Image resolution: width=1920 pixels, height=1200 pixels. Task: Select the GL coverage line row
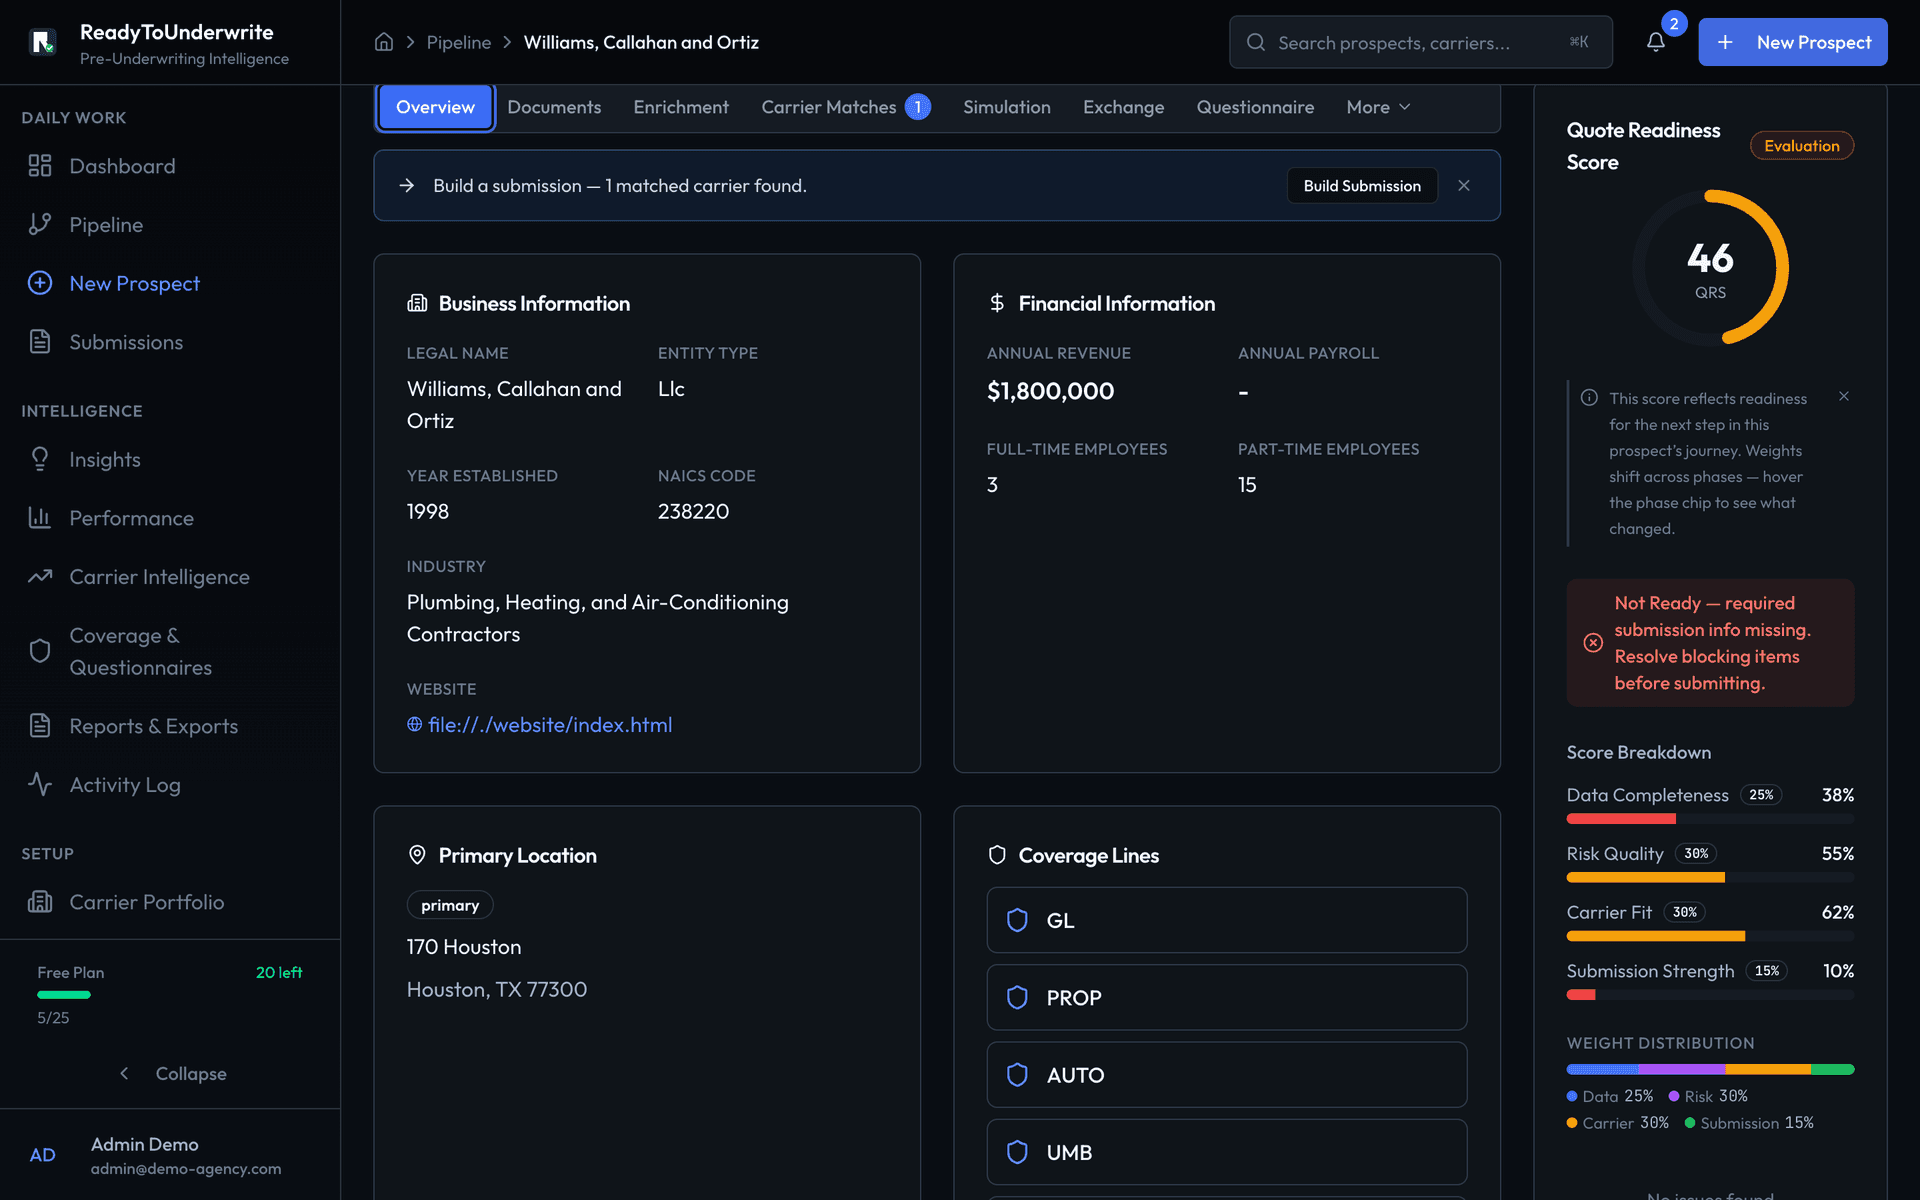1227,920
